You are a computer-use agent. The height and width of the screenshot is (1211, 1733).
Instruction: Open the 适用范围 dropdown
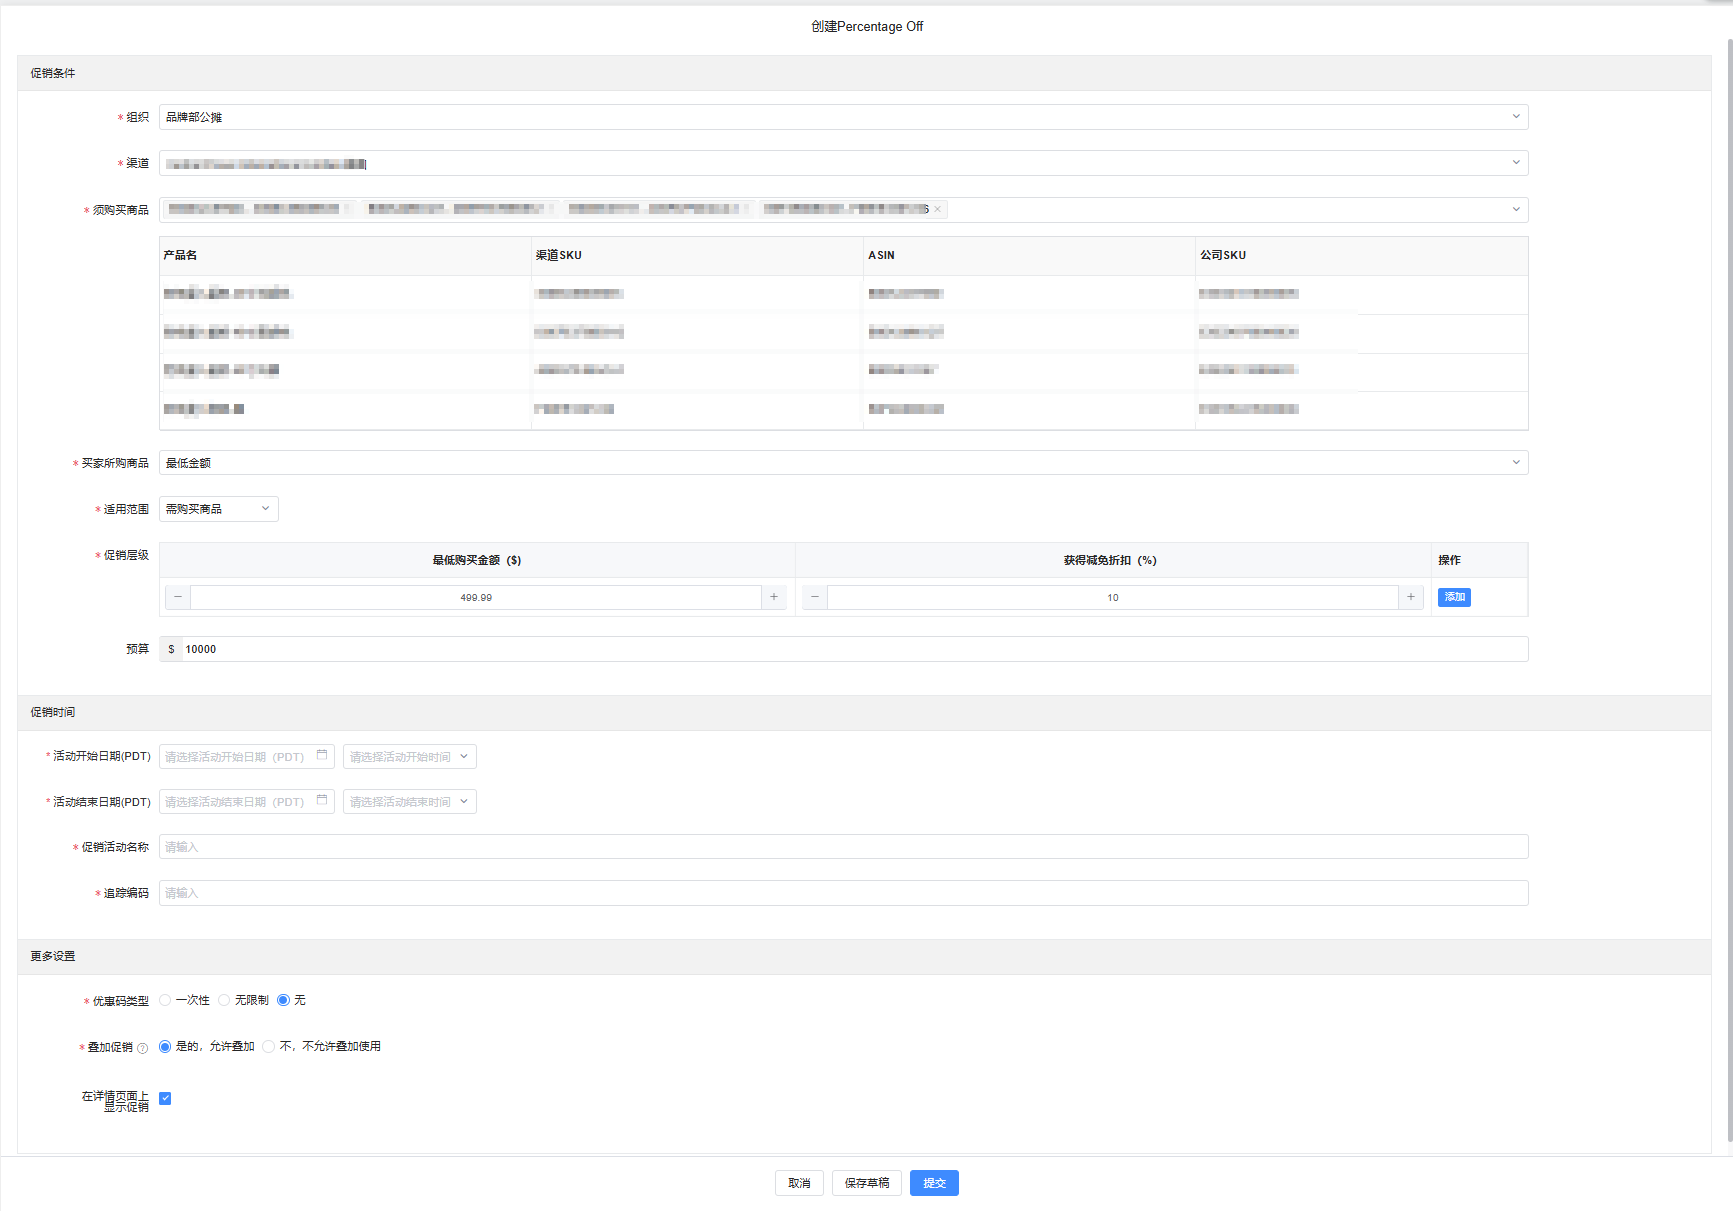pyautogui.click(x=218, y=509)
